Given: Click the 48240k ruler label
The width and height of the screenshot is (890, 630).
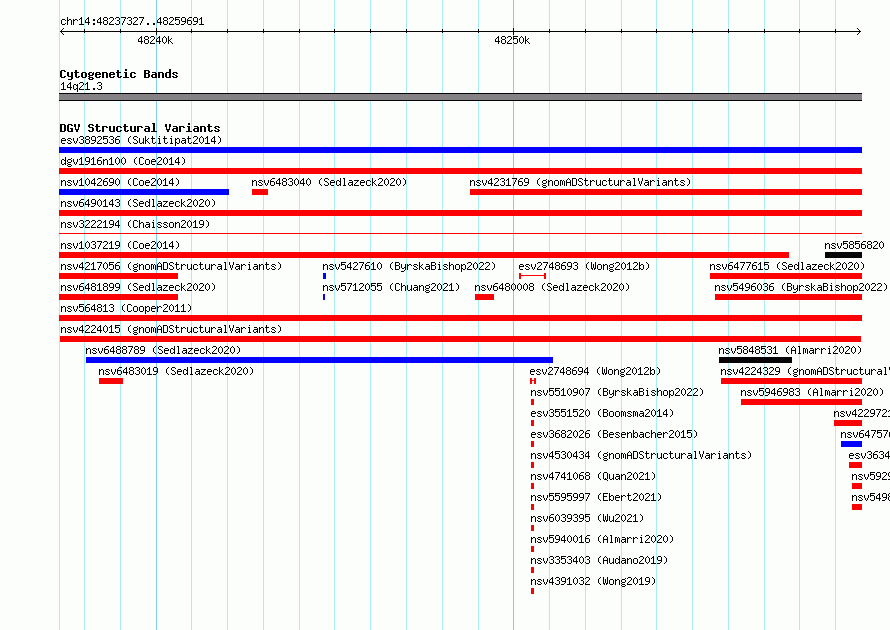Looking at the screenshot, I should tap(155, 40).
